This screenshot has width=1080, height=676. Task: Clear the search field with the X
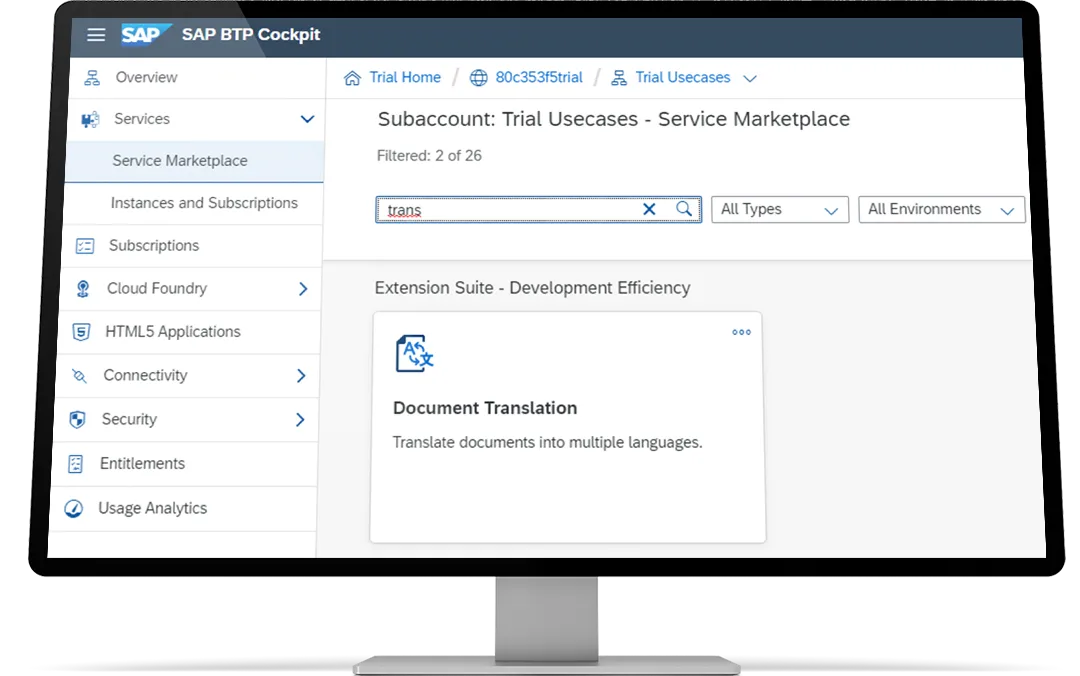pyautogui.click(x=649, y=209)
